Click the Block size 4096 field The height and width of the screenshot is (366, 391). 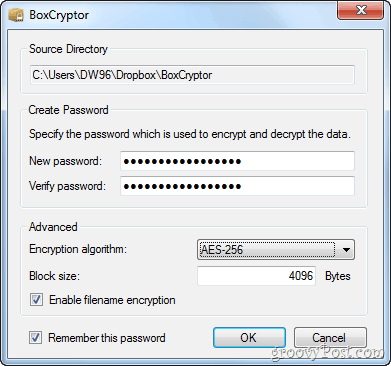[x=256, y=276]
